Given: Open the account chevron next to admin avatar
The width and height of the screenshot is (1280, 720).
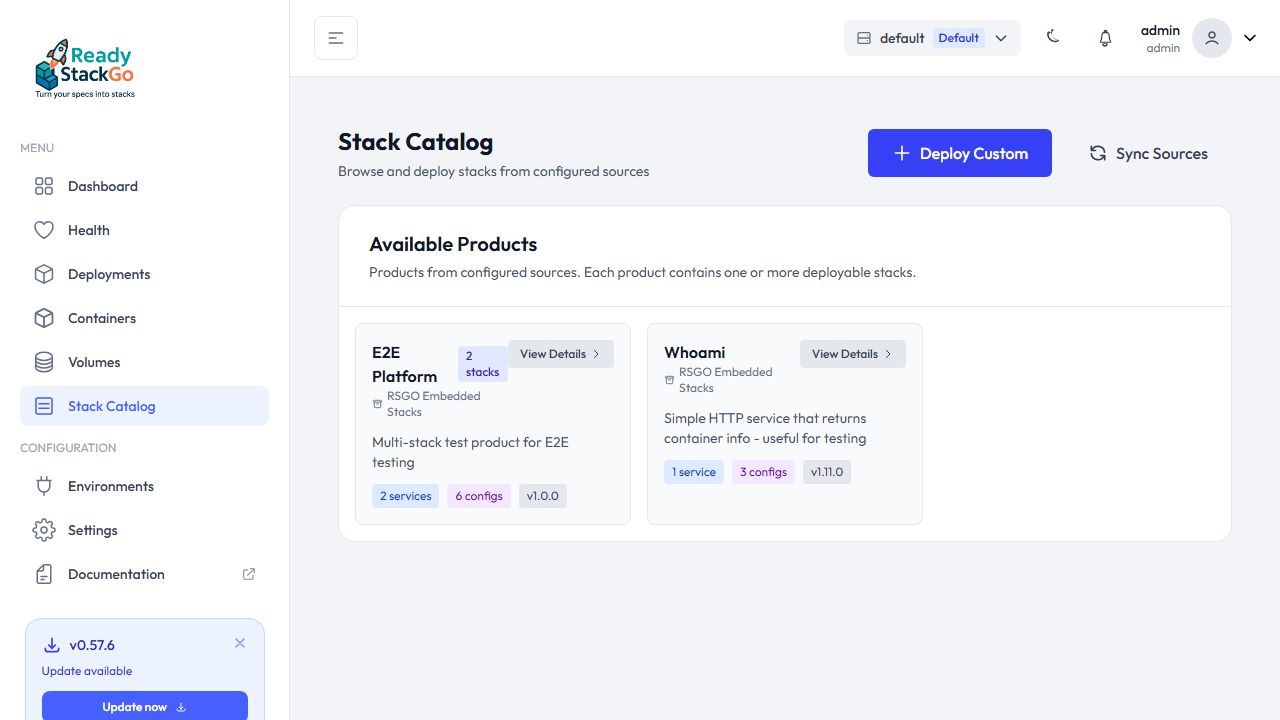Looking at the screenshot, I should 1249,37.
